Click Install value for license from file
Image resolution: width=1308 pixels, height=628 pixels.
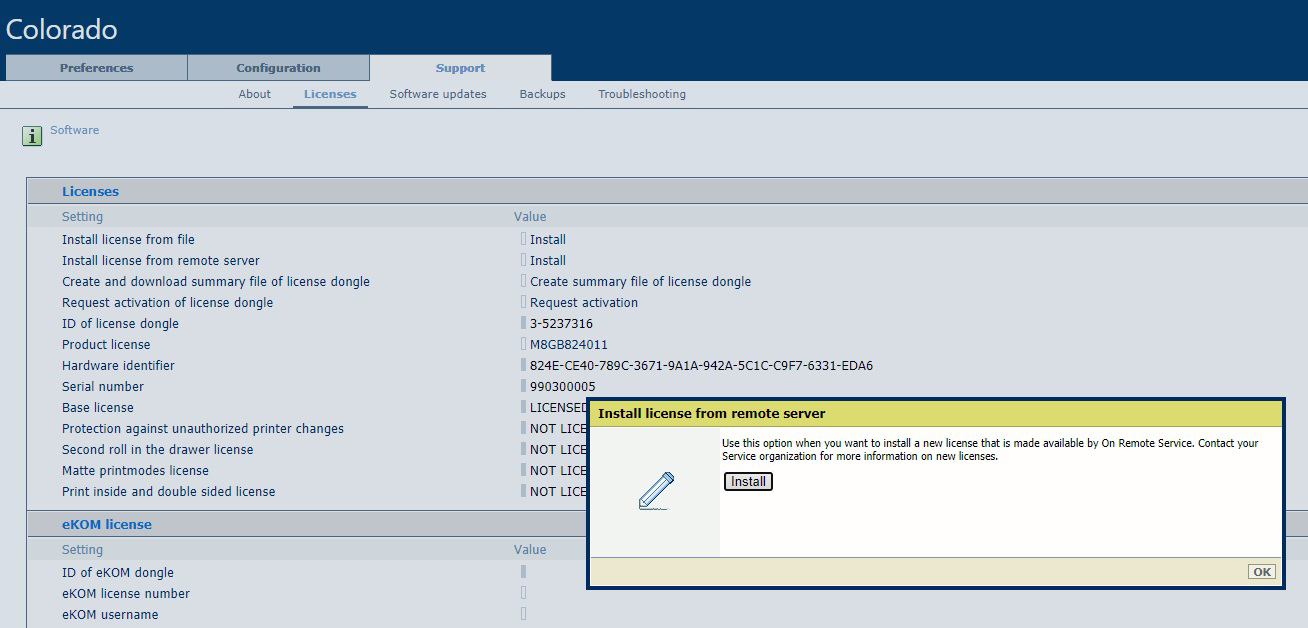547,240
